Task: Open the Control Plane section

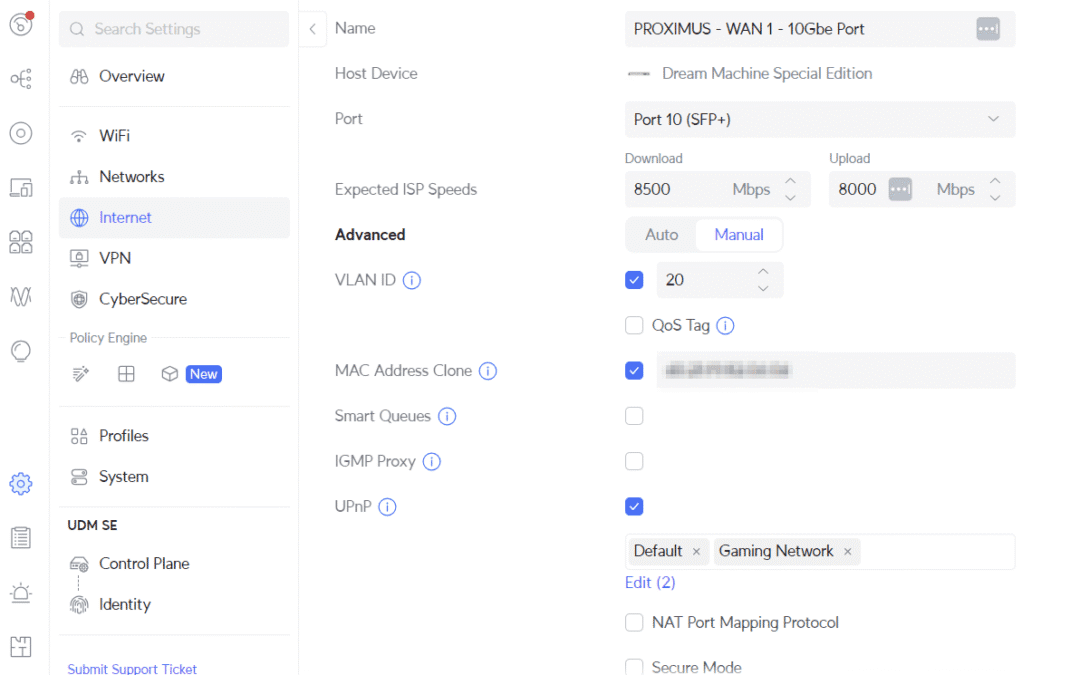Action: (174, 563)
